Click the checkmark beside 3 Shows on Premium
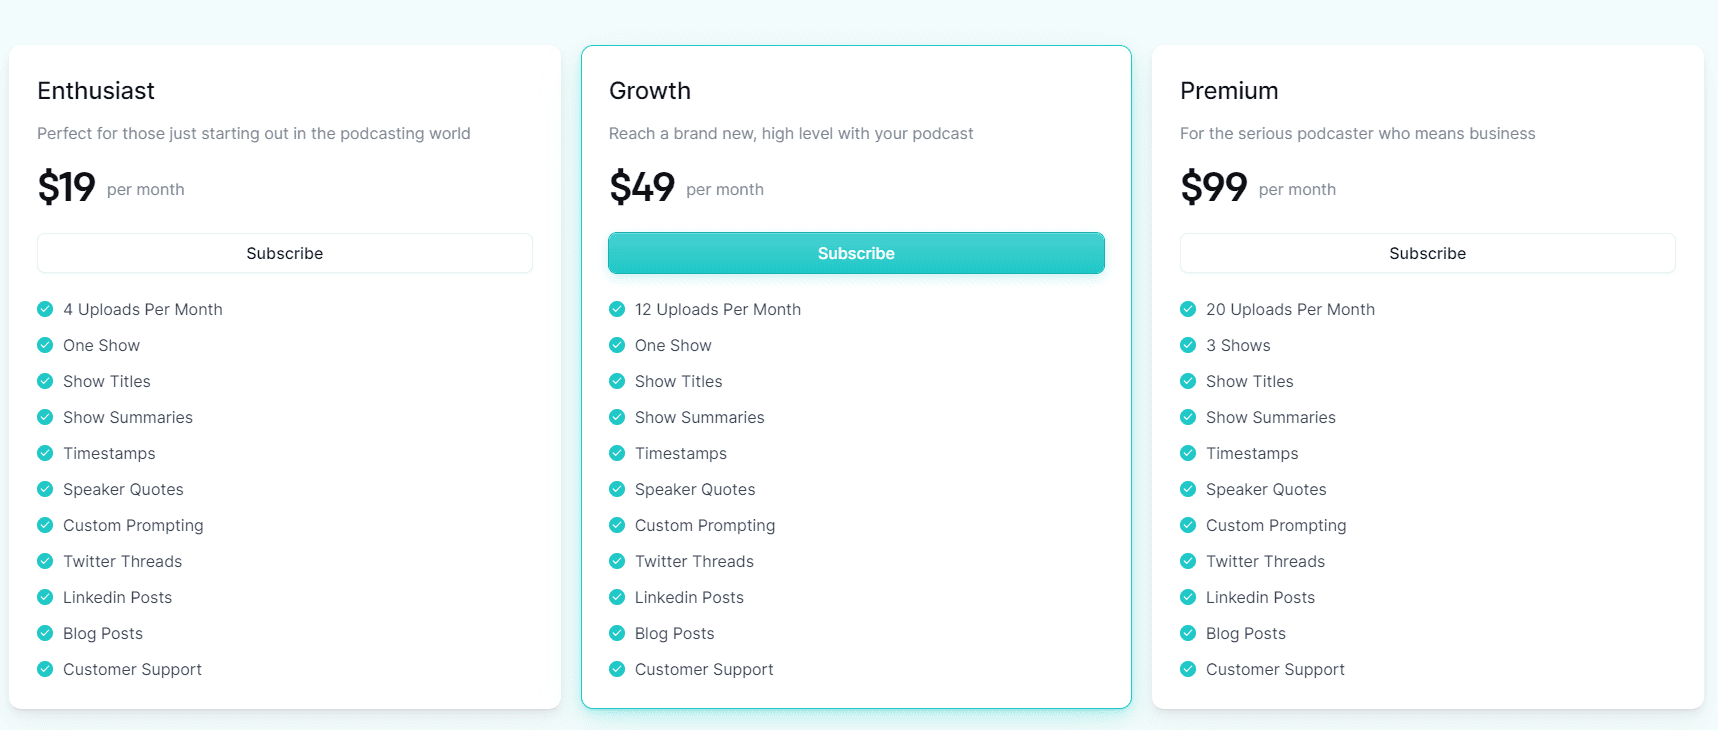1718x730 pixels. click(1188, 345)
